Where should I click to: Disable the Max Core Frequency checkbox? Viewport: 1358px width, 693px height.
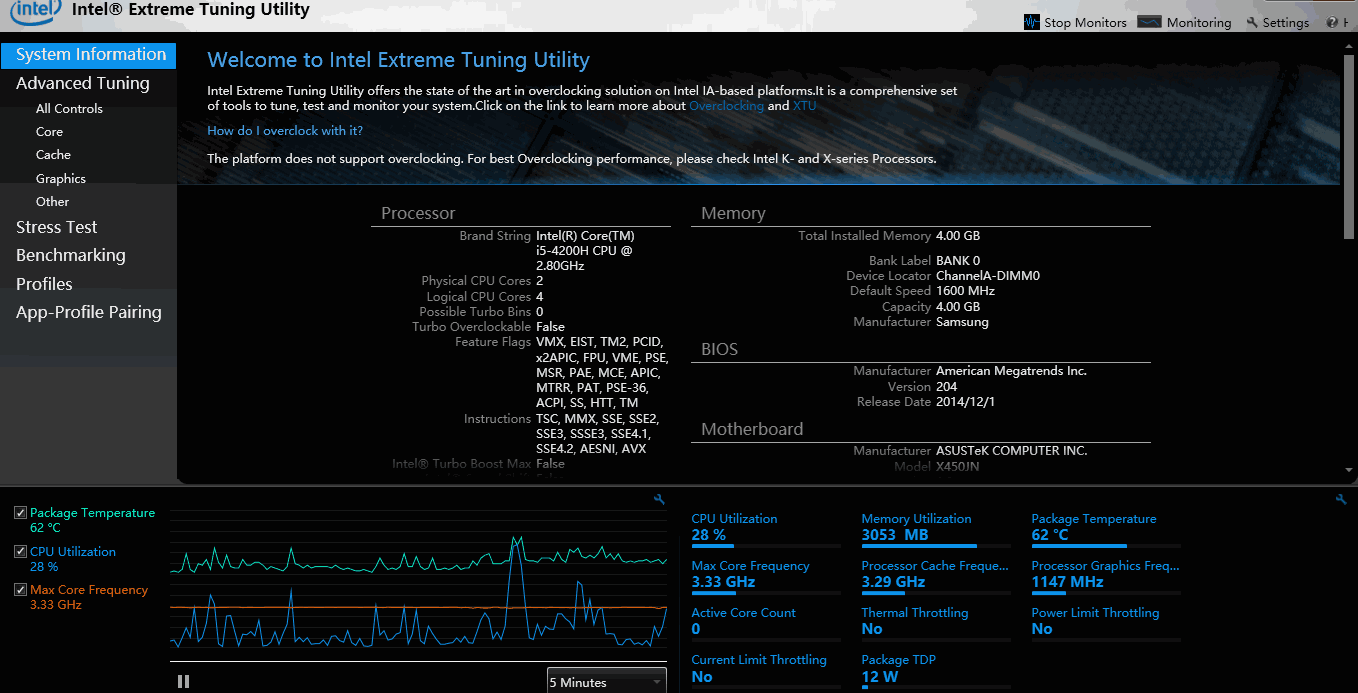pyautogui.click(x=21, y=590)
